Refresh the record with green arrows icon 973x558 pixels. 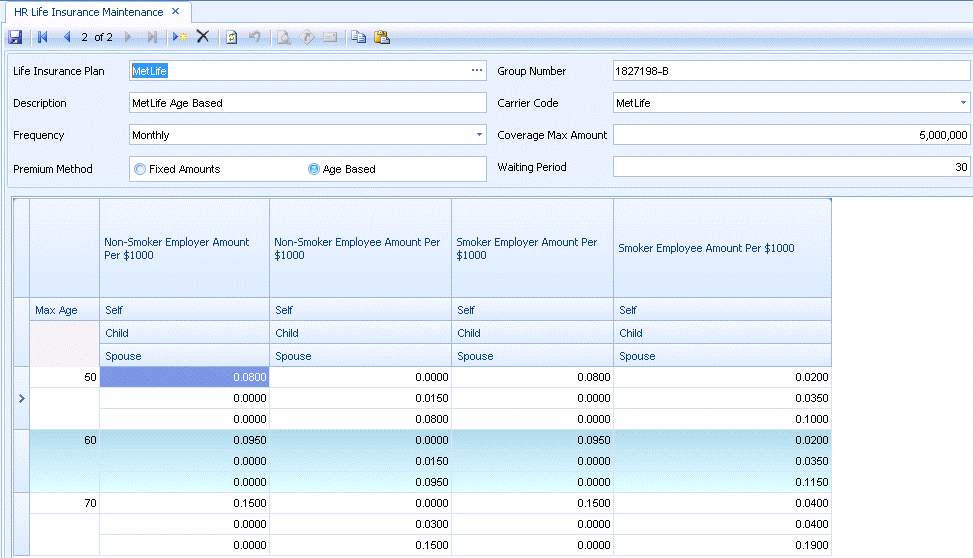232,37
